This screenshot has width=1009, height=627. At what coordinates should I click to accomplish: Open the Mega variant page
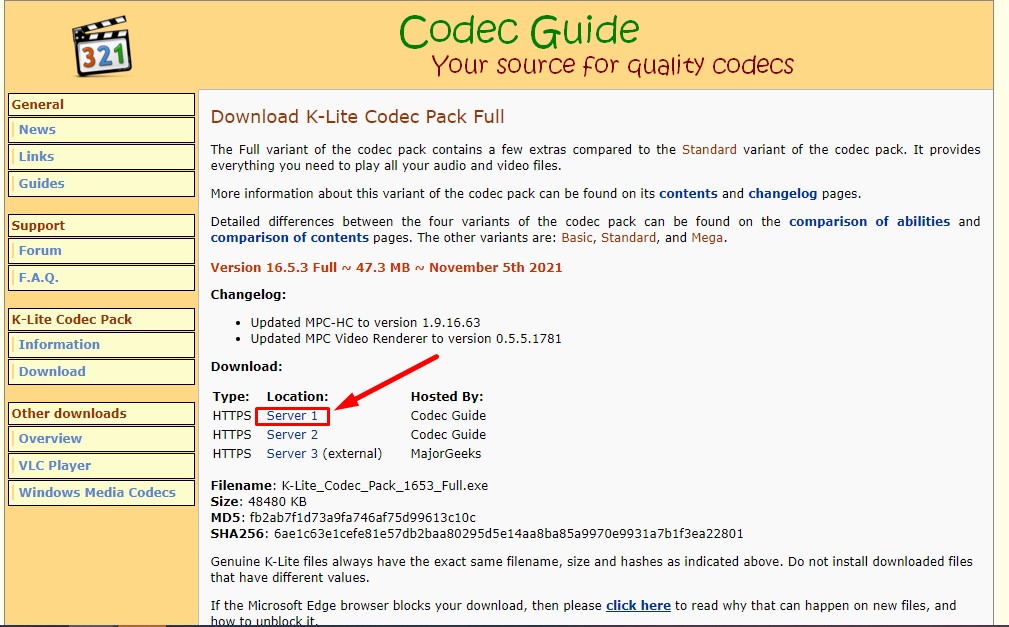707,237
